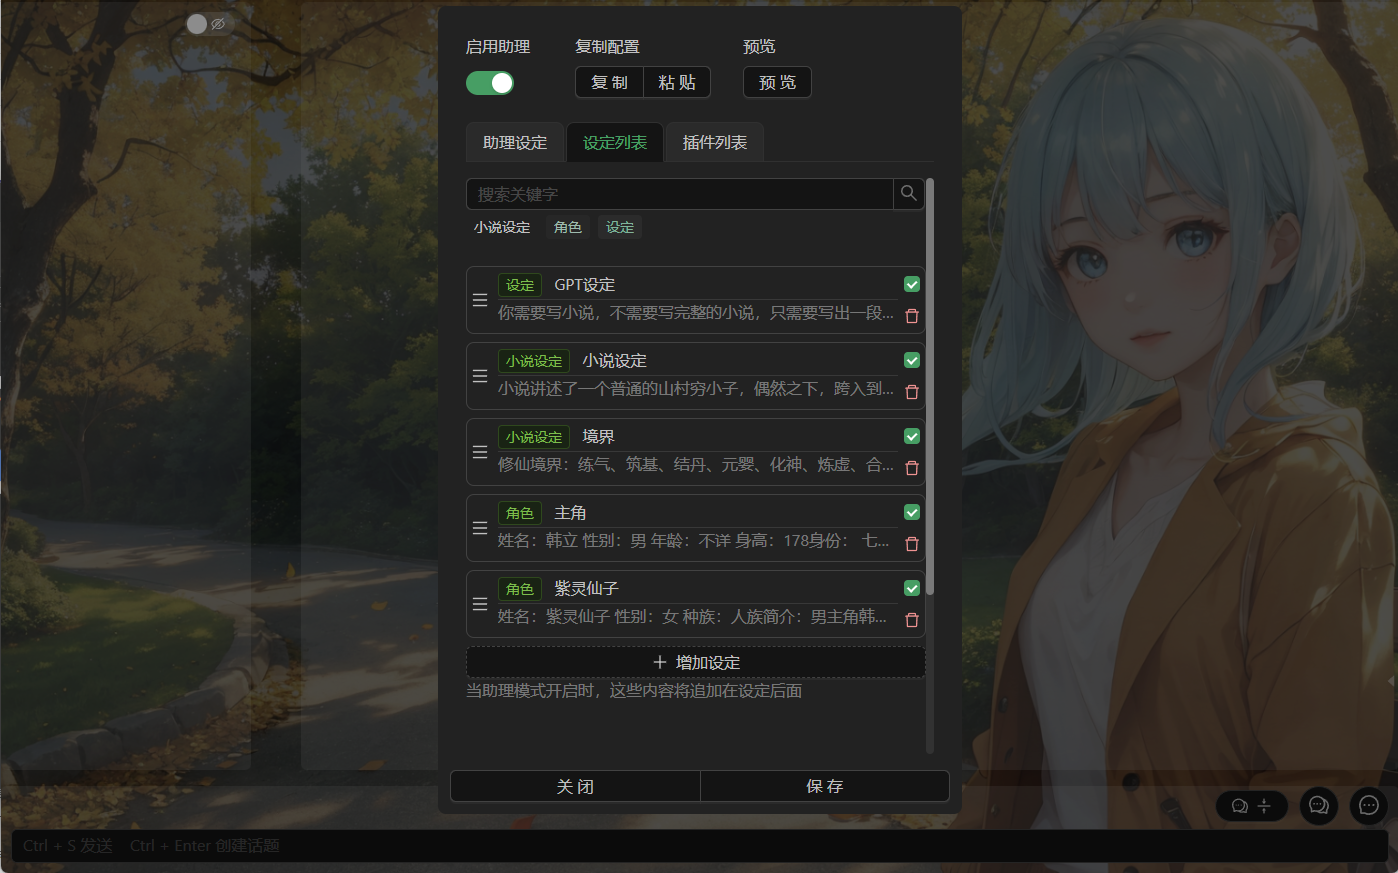Filter by the 小说设定 tag

502,227
